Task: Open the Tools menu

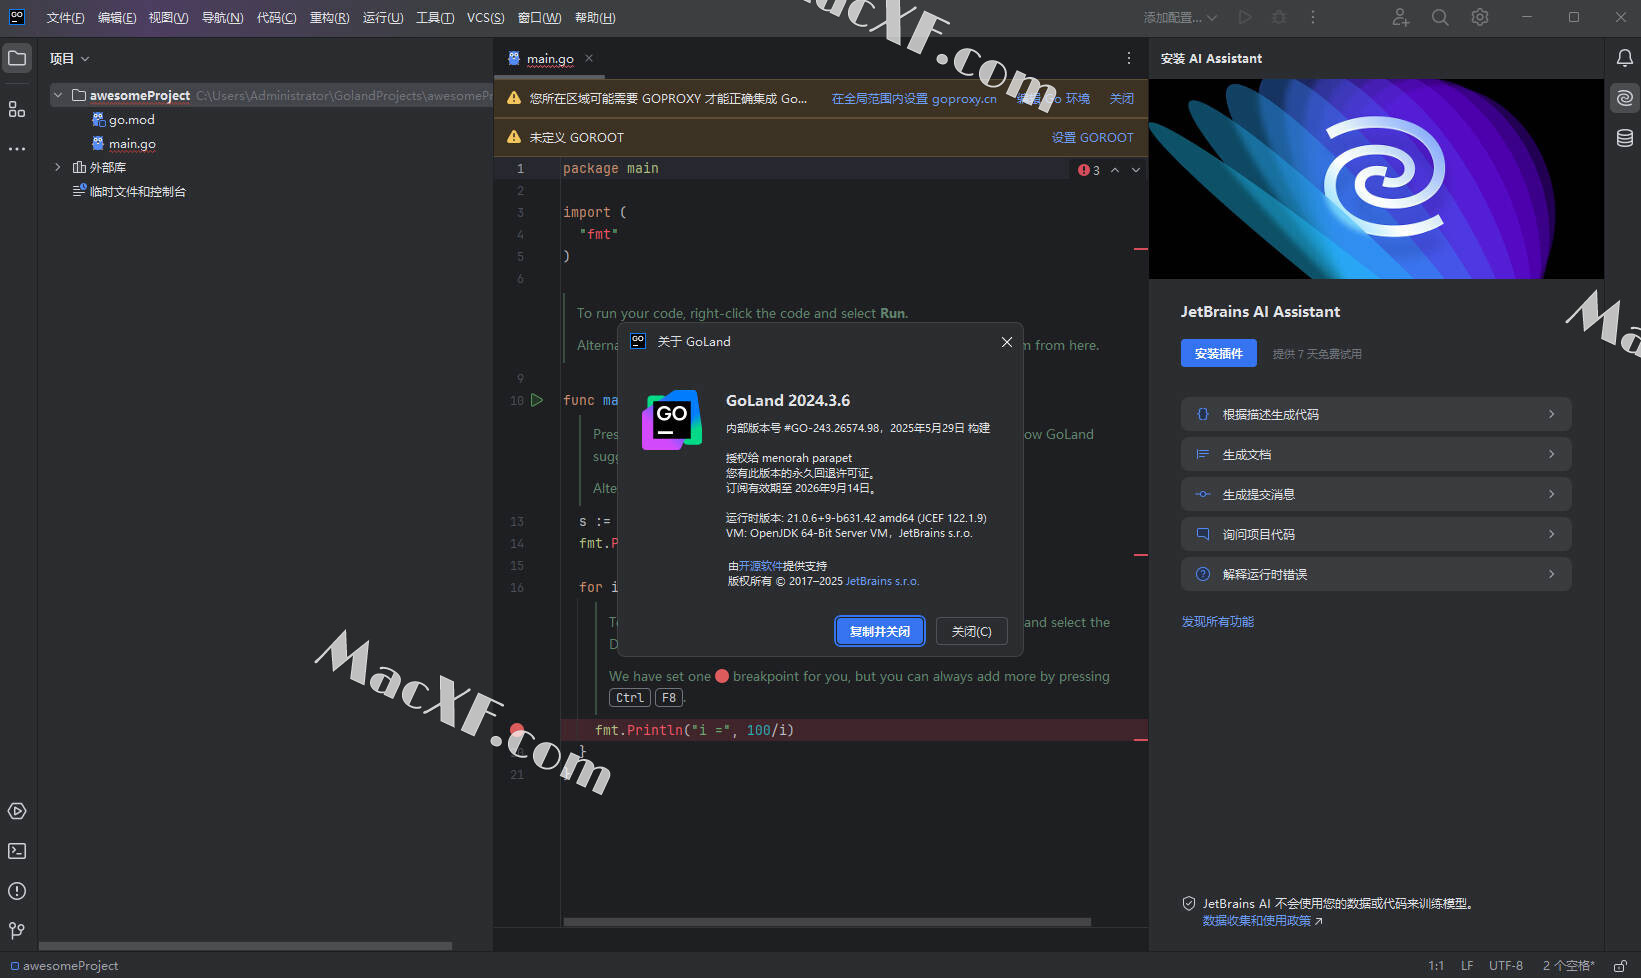Action: click(x=435, y=17)
